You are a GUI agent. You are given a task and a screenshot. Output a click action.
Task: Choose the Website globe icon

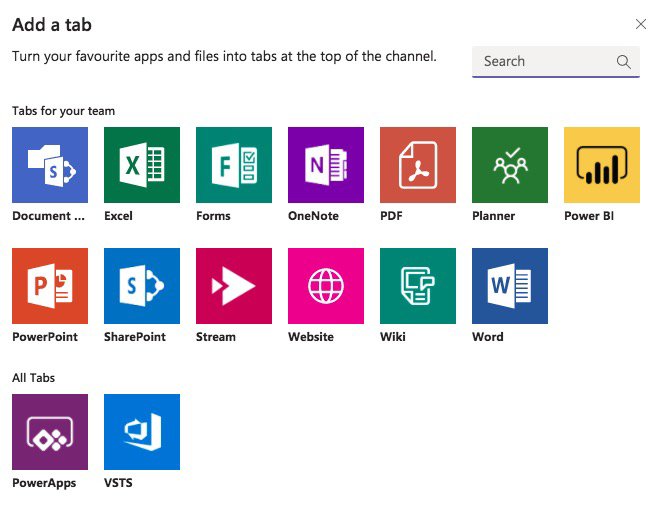point(326,286)
